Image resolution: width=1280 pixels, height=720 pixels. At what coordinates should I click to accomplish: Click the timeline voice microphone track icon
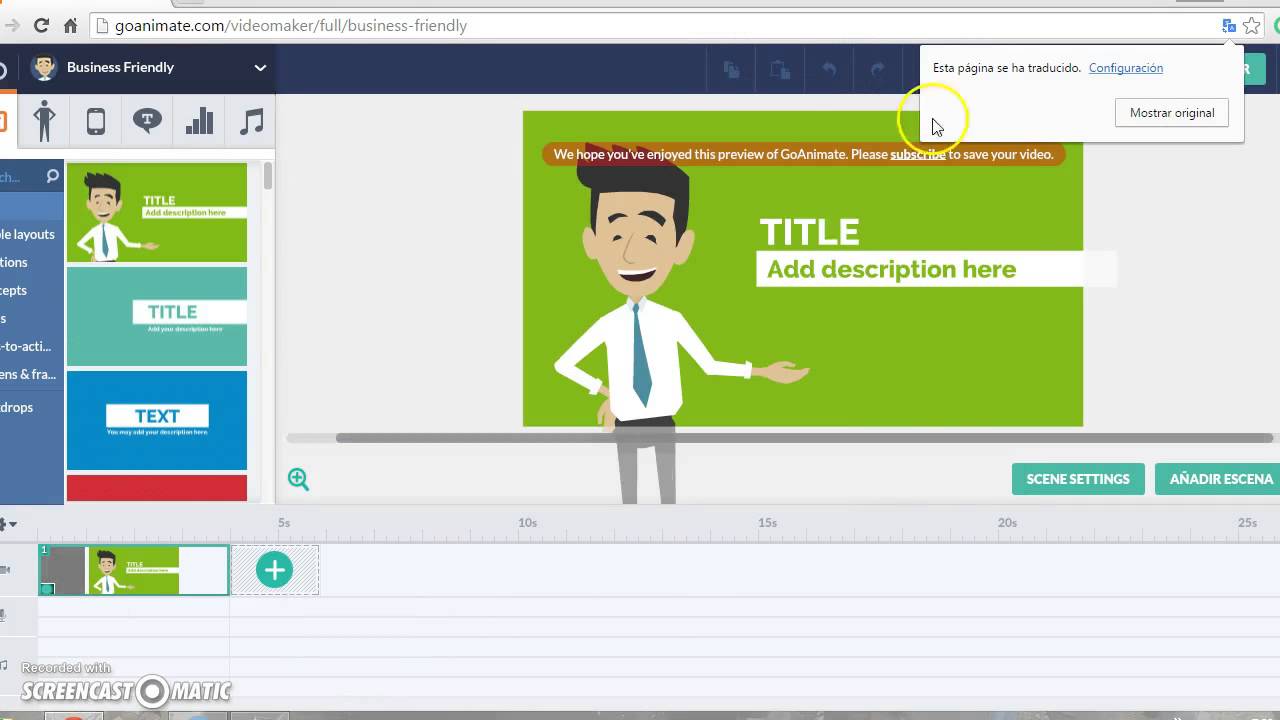click(4, 615)
